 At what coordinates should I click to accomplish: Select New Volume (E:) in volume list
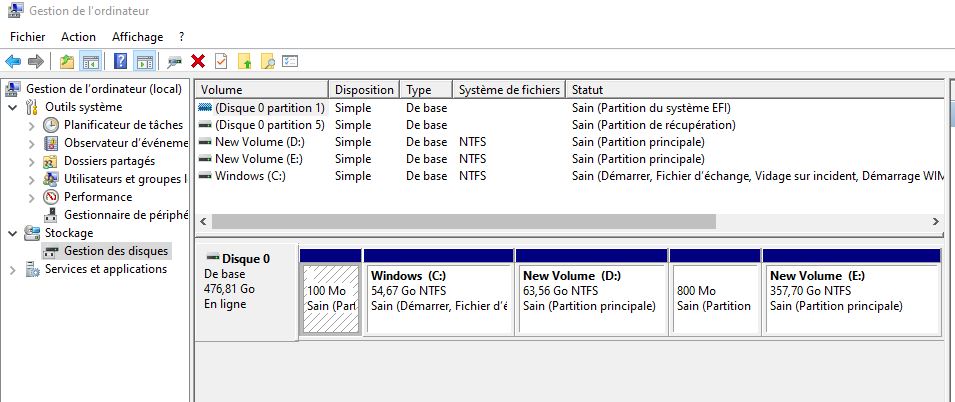[x=571, y=159]
